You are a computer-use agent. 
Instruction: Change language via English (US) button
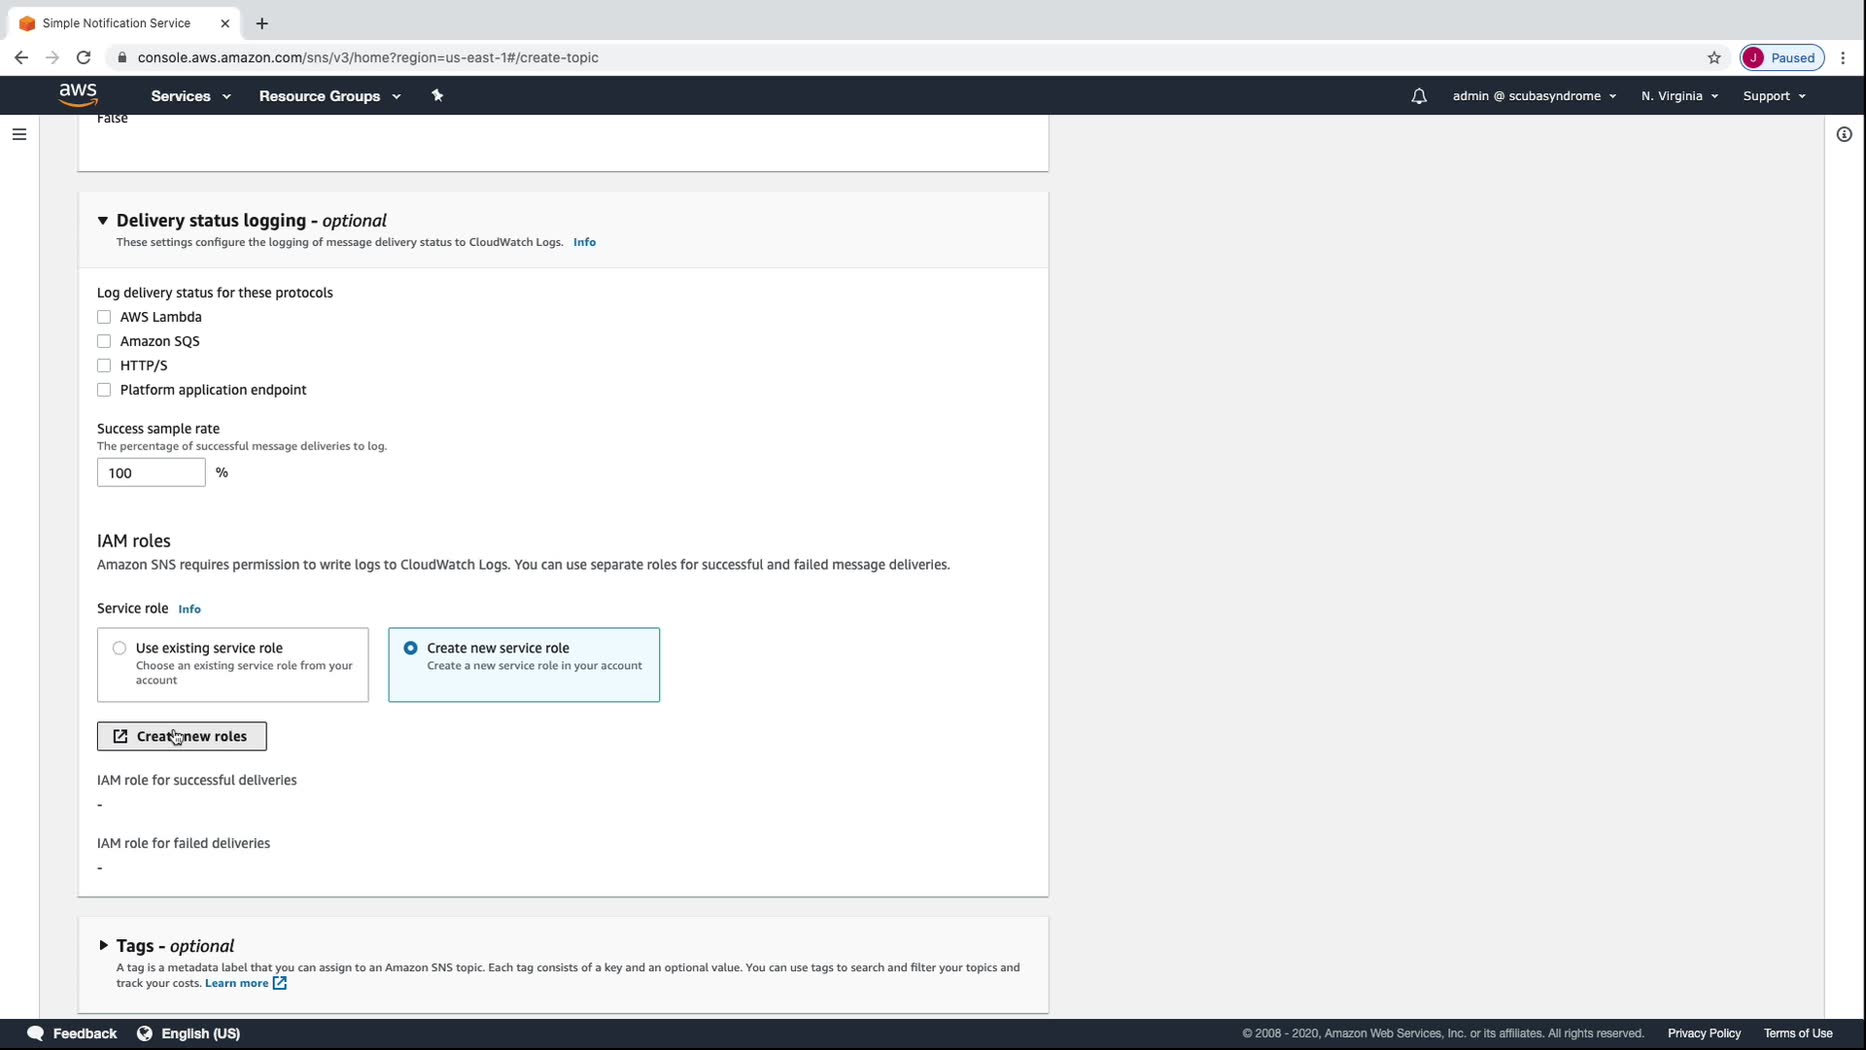click(x=189, y=1033)
